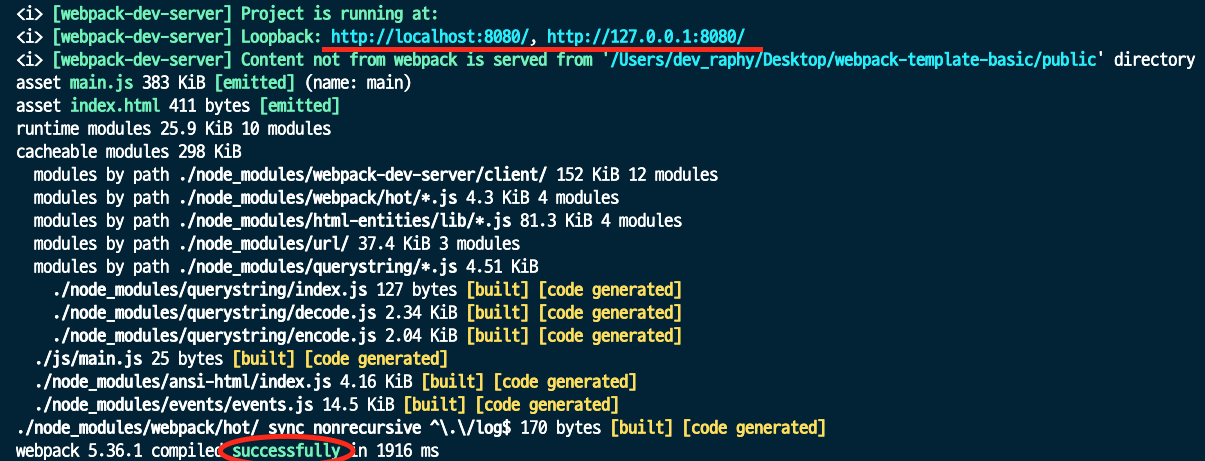Open the http://127.0.0.1:8080/ link
This screenshot has width=1205, height=461.
coord(646,37)
